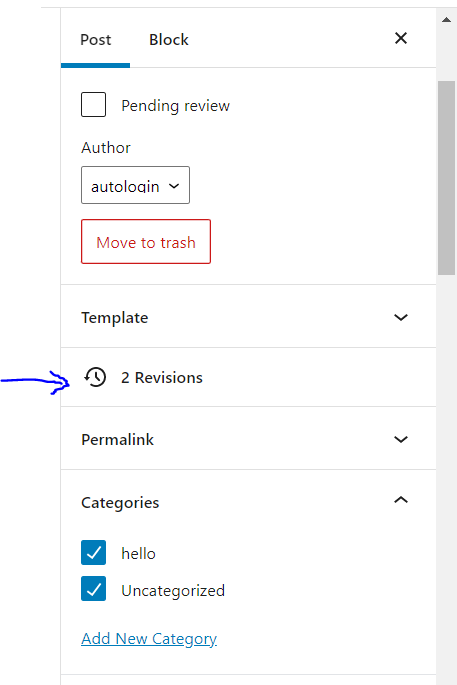Collapse the Categories panel heading
Image resolution: width=457 pixels, height=685 pixels.
(248, 502)
